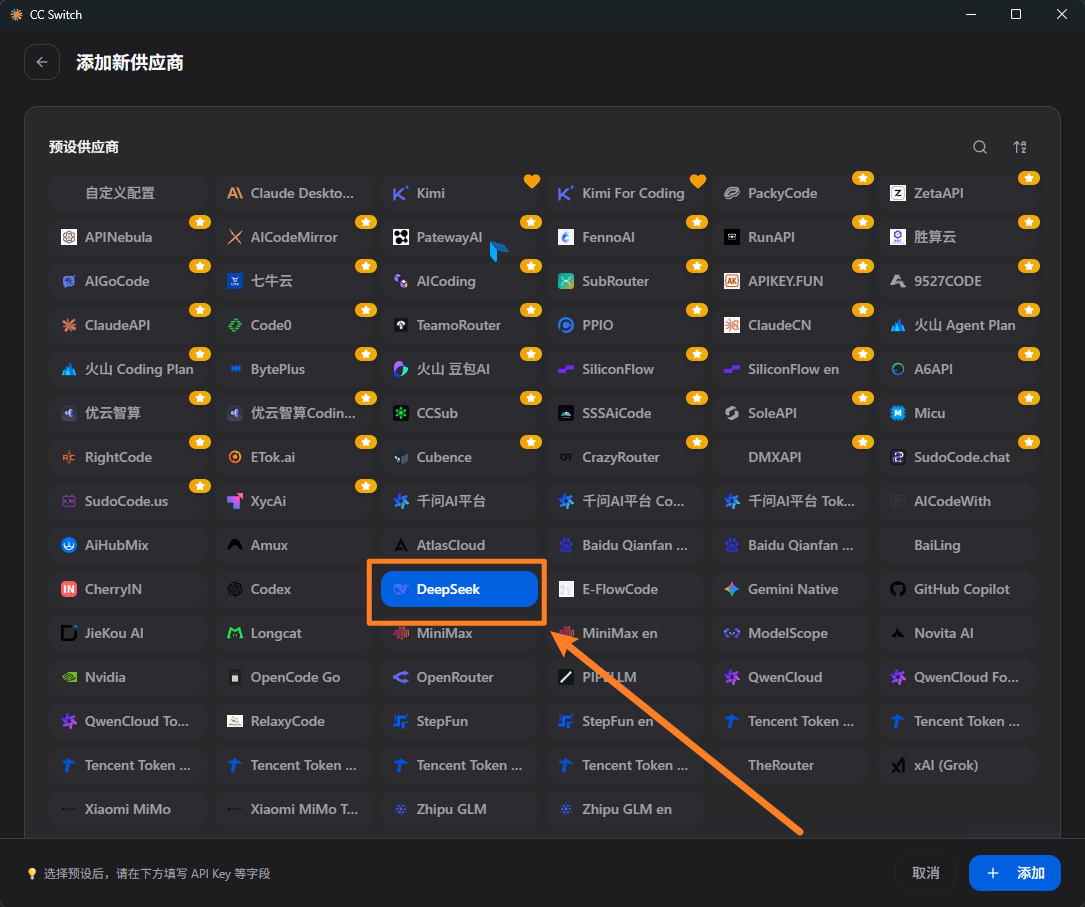Select the AtlasCloud preset

click(459, 544)
